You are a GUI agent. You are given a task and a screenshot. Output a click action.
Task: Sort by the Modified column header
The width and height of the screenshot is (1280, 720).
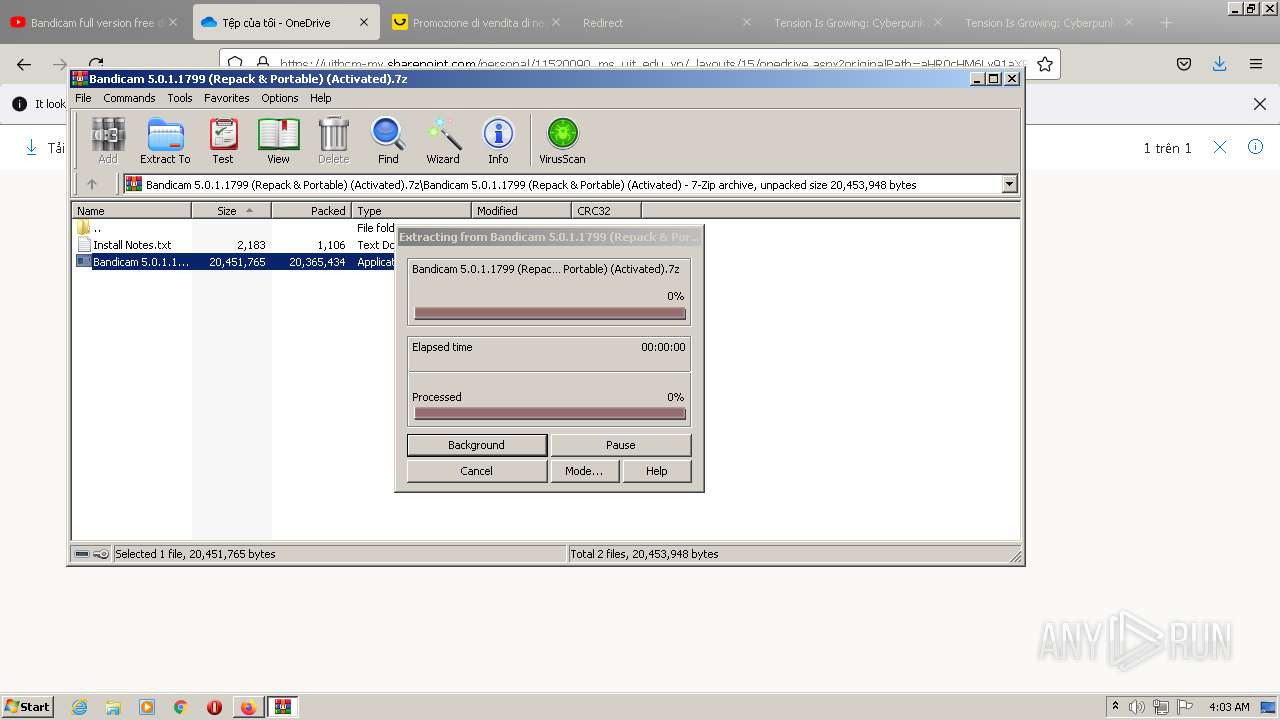(521, 210)
